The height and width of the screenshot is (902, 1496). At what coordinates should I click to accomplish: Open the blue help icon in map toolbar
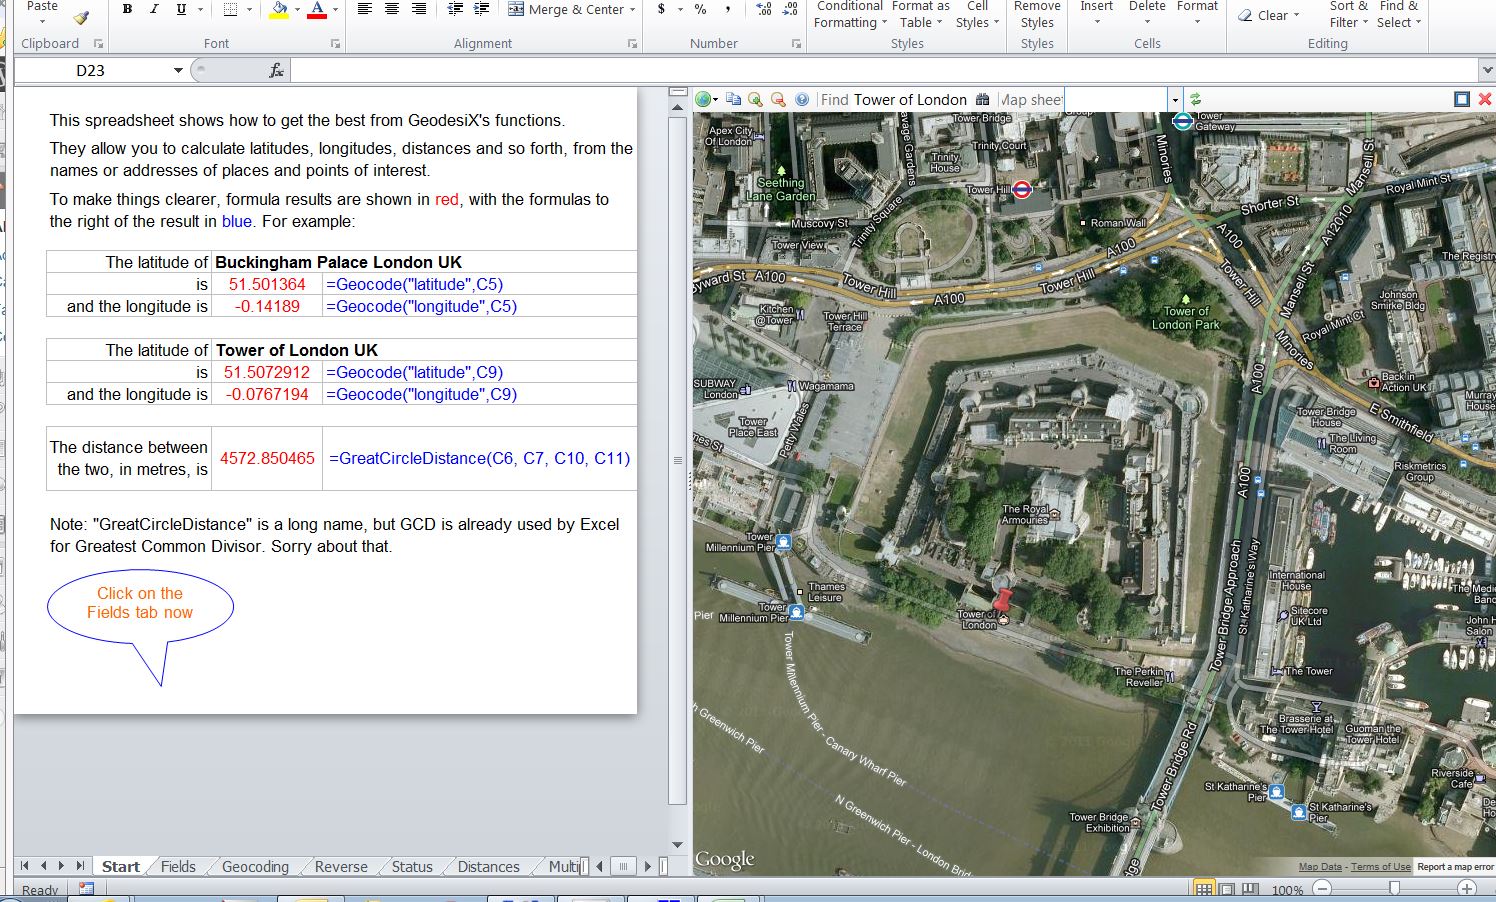[801, 99]
